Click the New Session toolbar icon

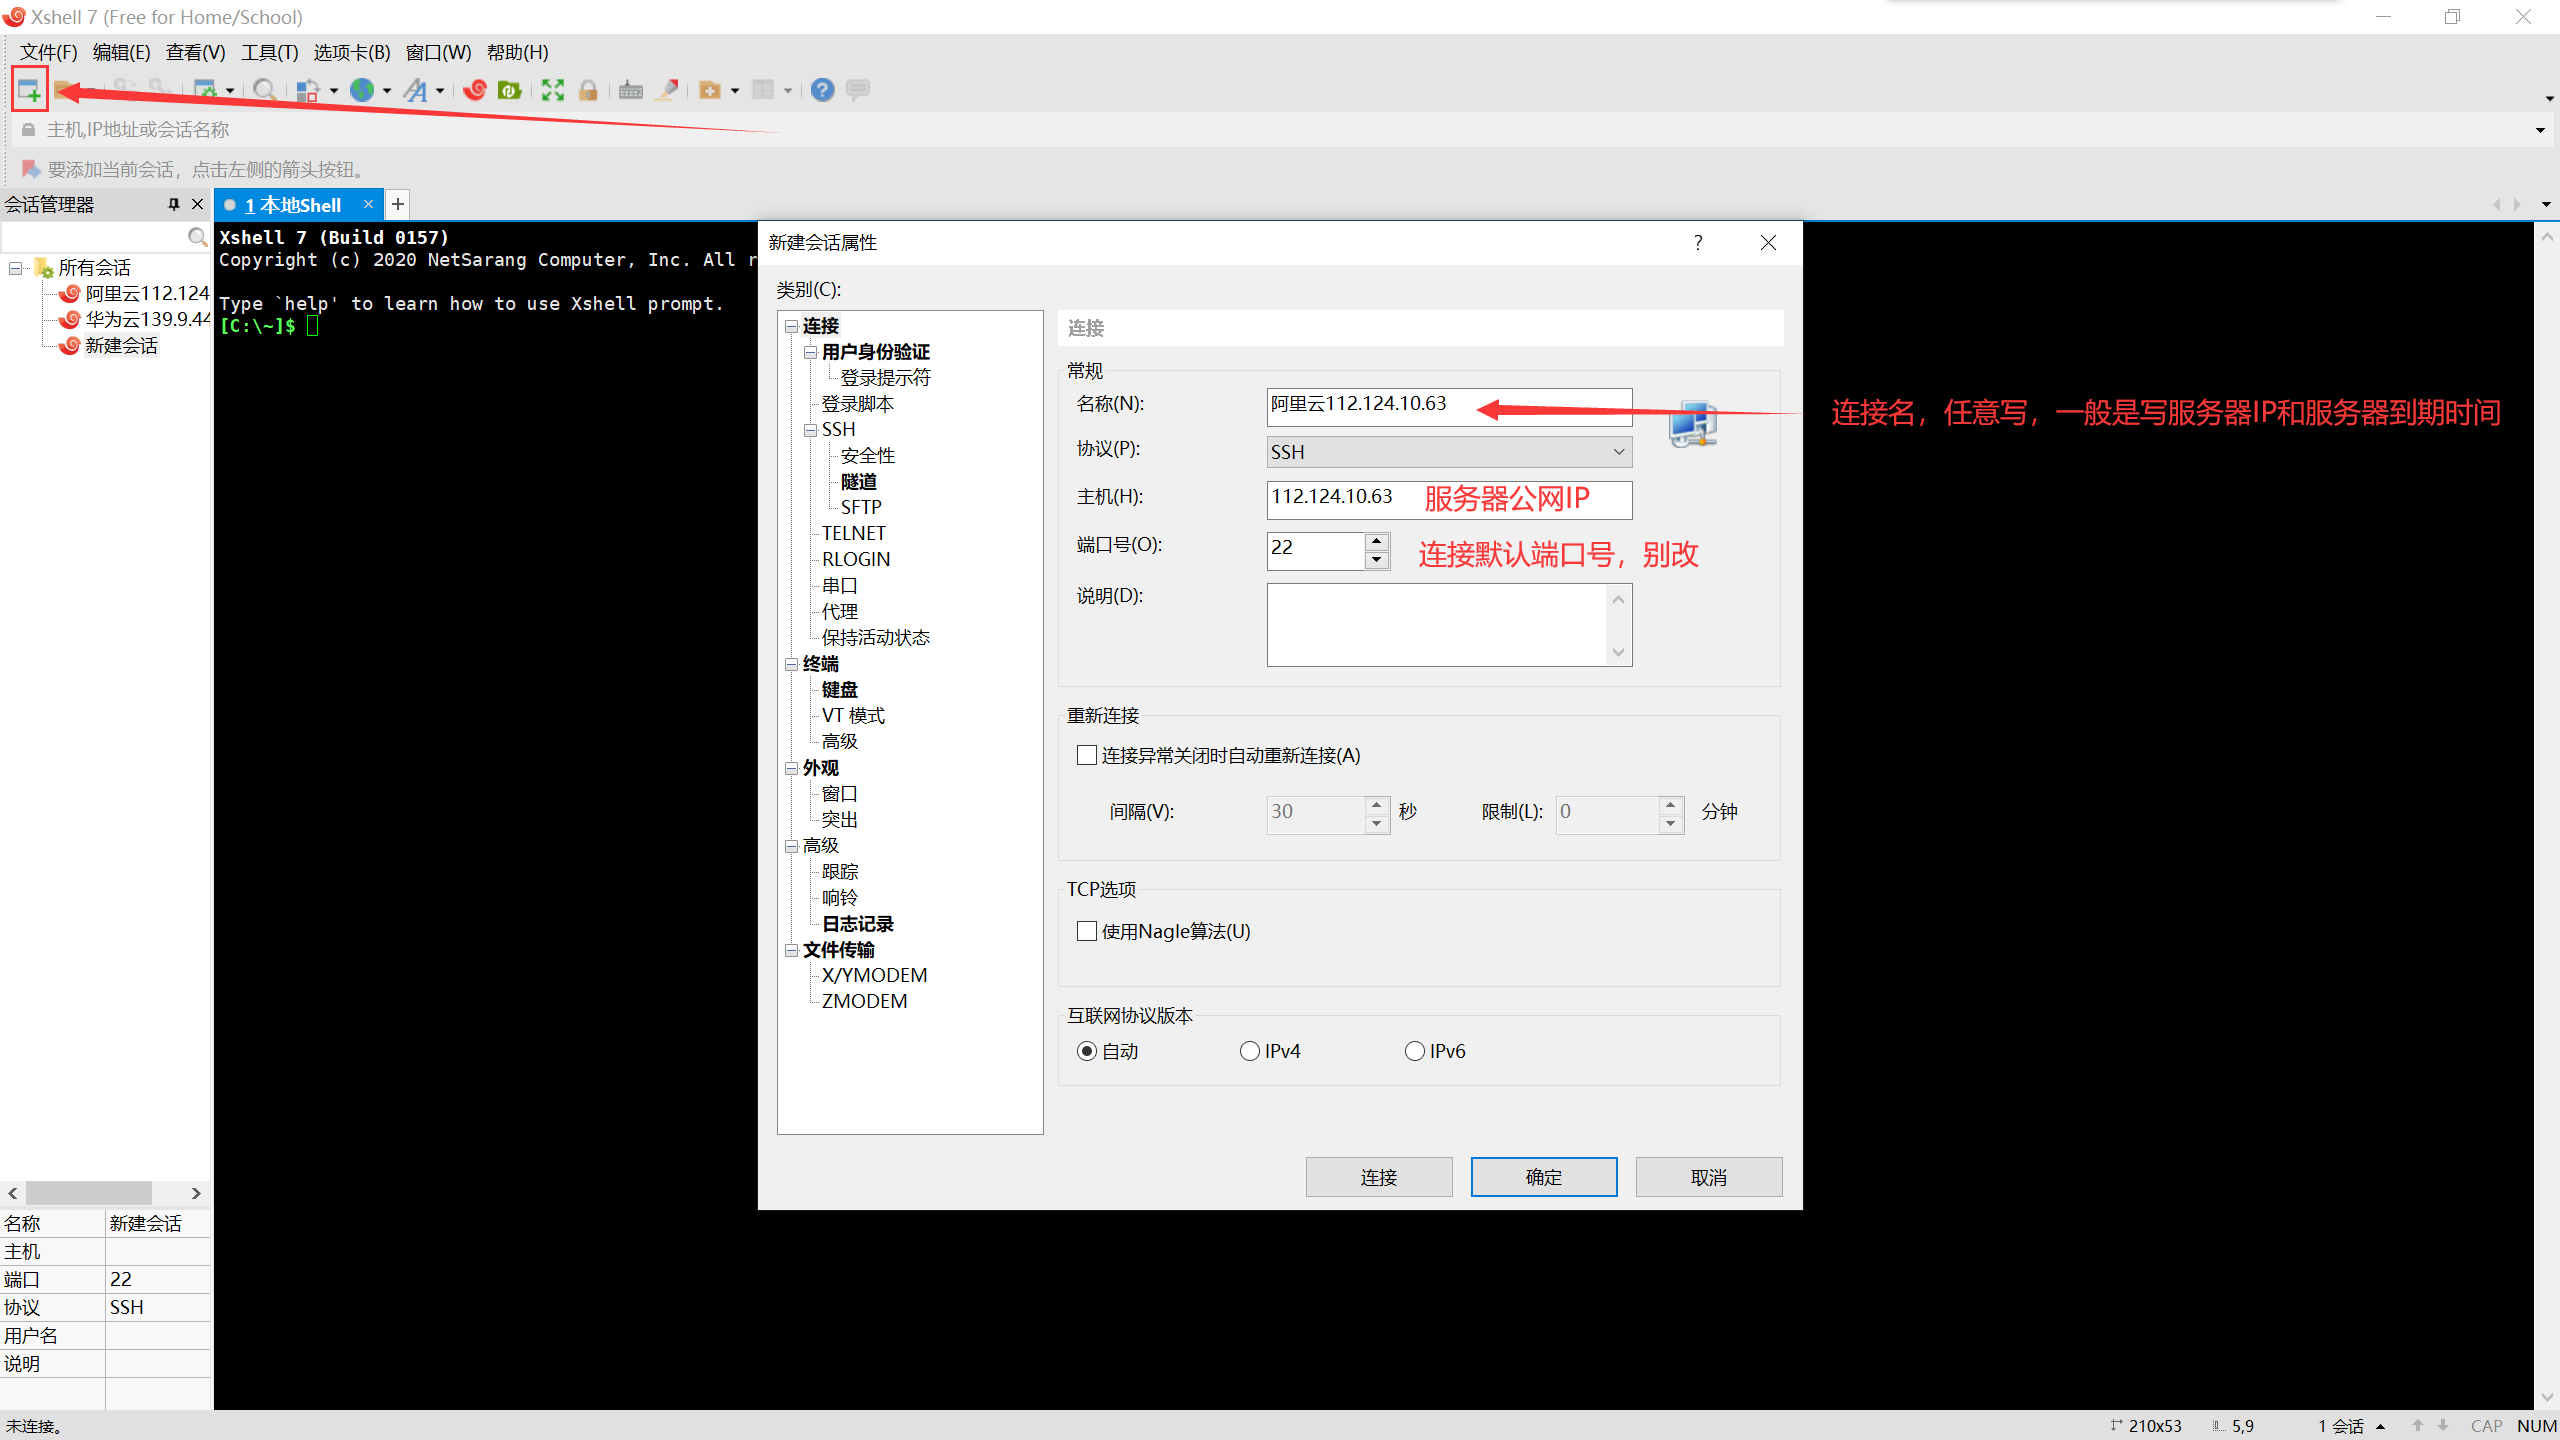pos(29,90)
